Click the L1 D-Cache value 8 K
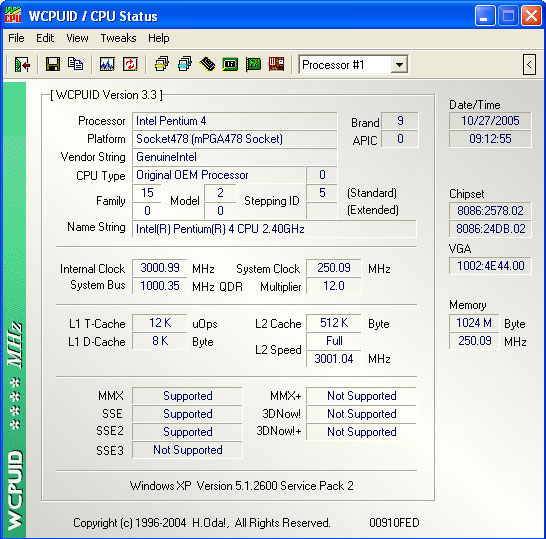The height and width of the screenshot is (539, 546). click(159, 341)
